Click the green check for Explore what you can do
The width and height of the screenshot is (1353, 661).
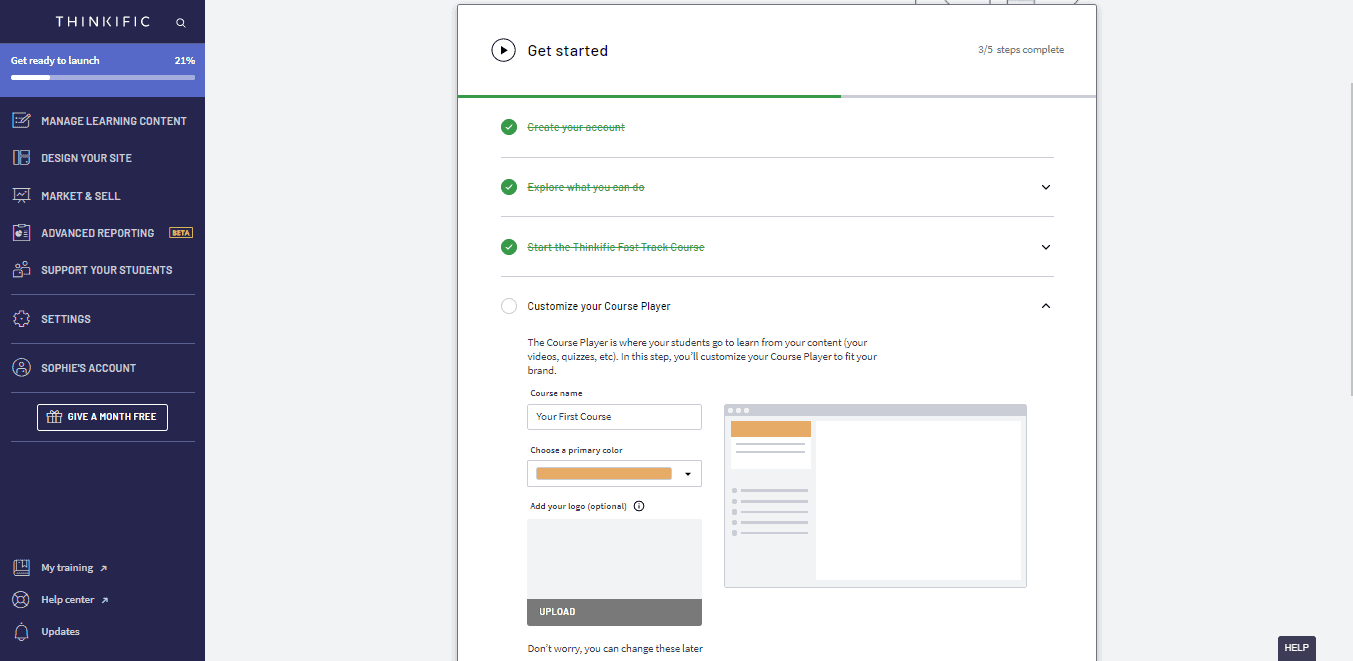[509, 187]
